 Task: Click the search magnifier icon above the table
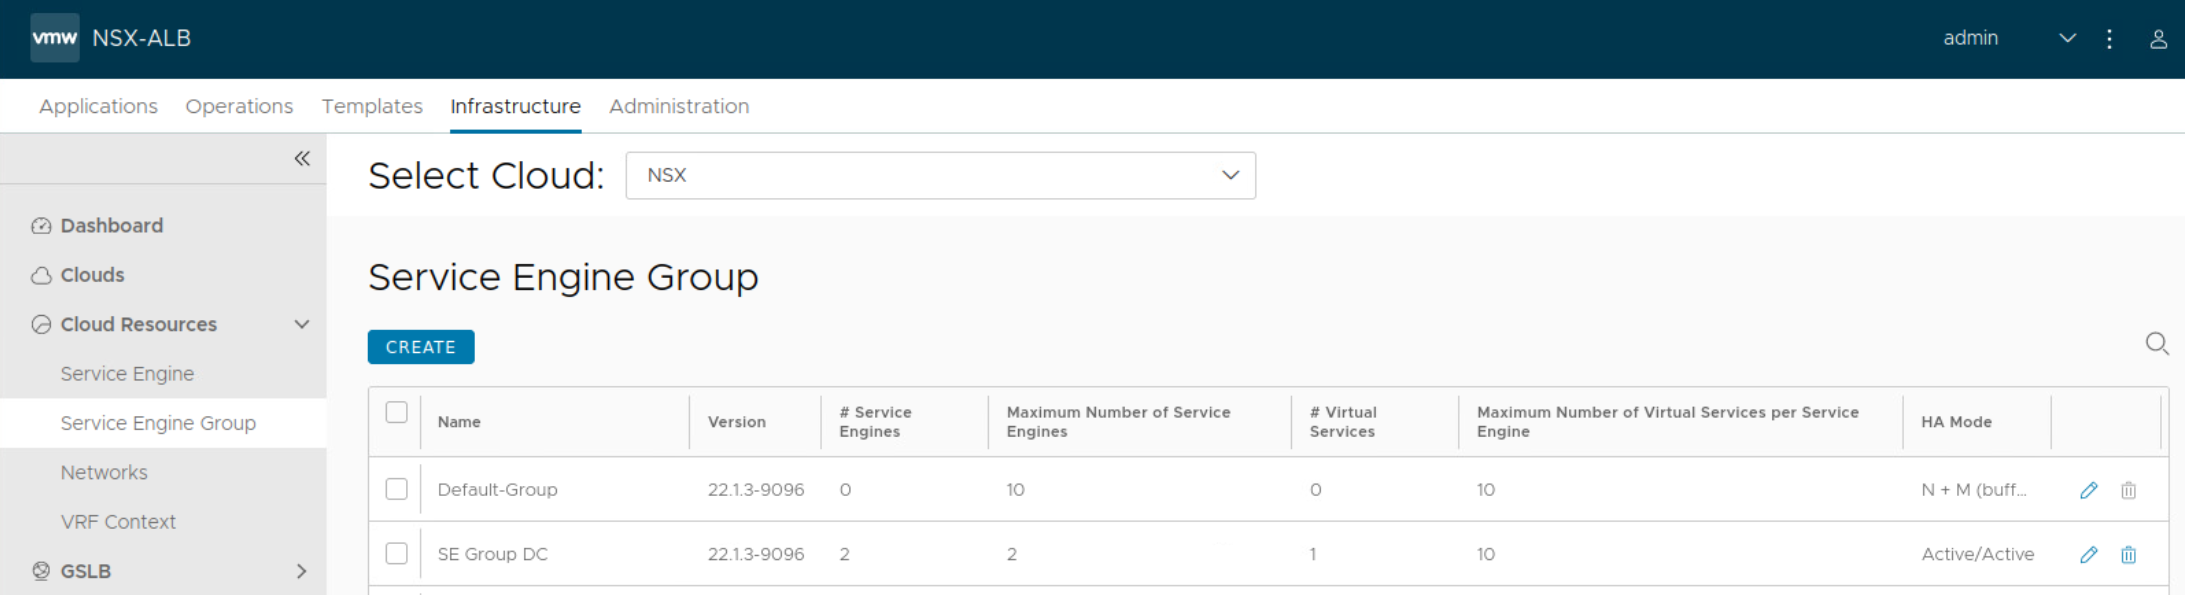click(2156, 344)
